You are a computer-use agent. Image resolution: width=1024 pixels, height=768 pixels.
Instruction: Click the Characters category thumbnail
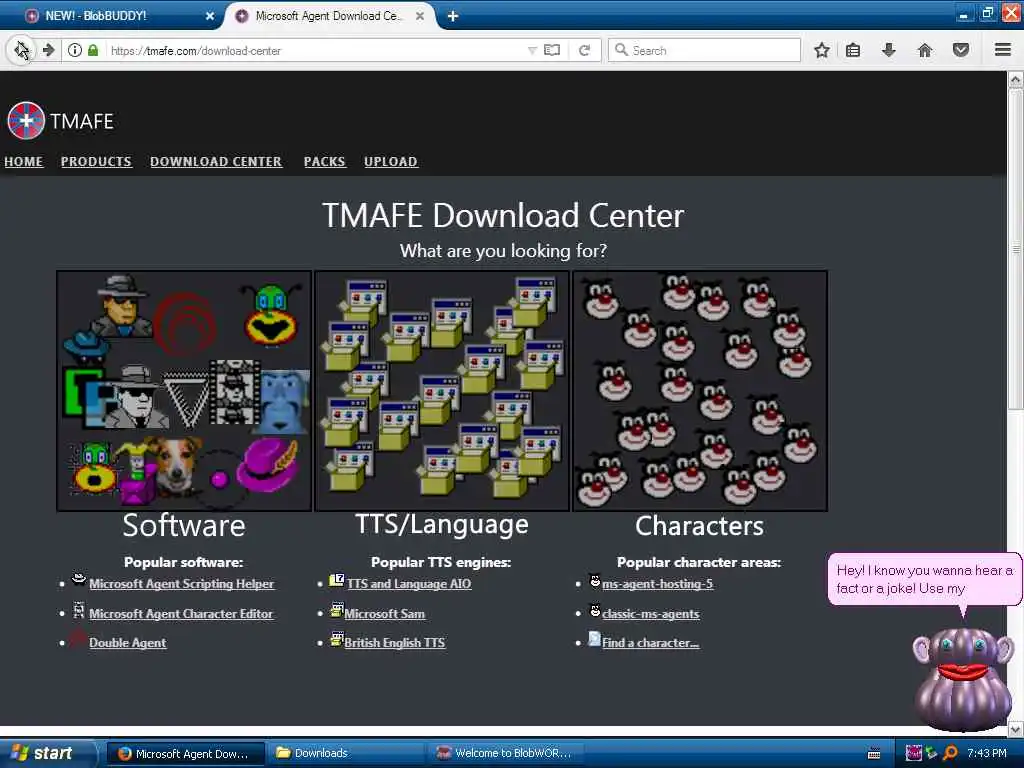[x=700, y=391]
